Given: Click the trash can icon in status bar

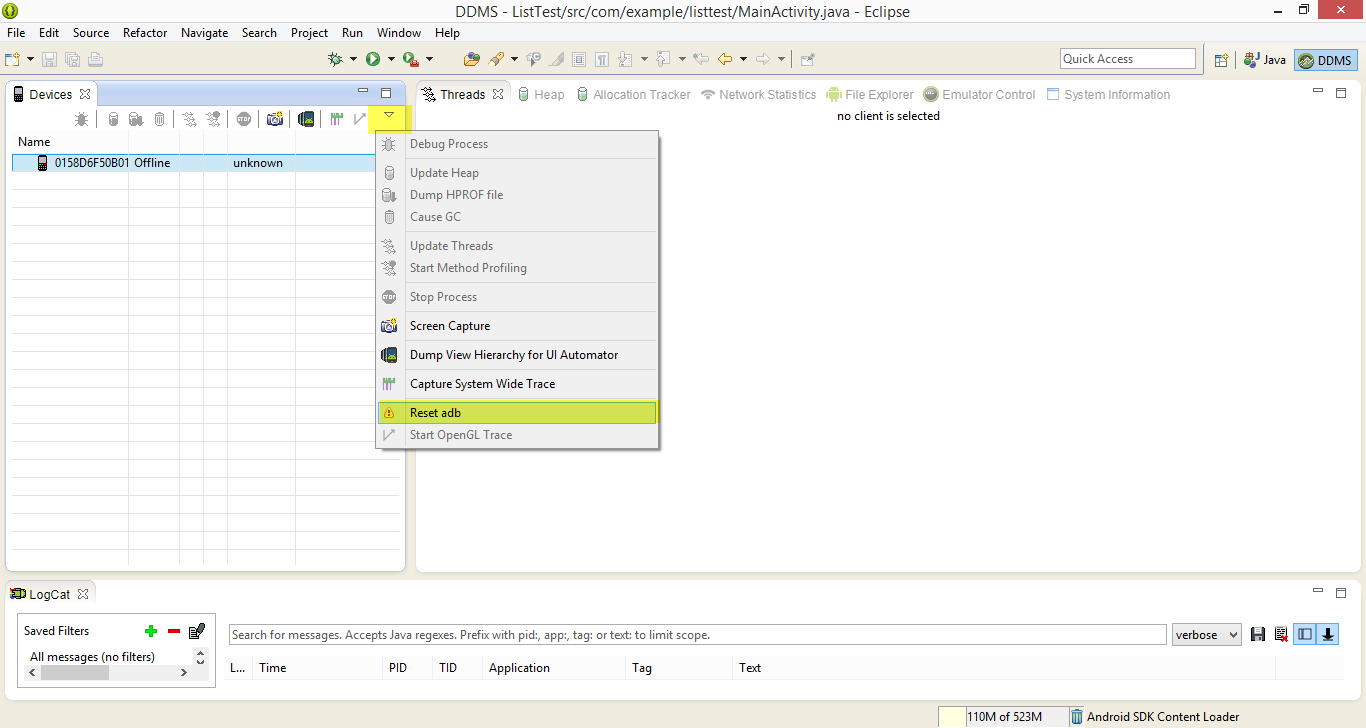Looking at the screenshot, I should tap(1076, 716).
